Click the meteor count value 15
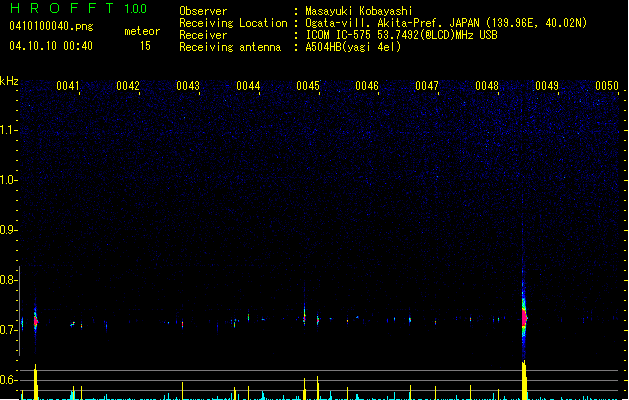 coord(145,46)
